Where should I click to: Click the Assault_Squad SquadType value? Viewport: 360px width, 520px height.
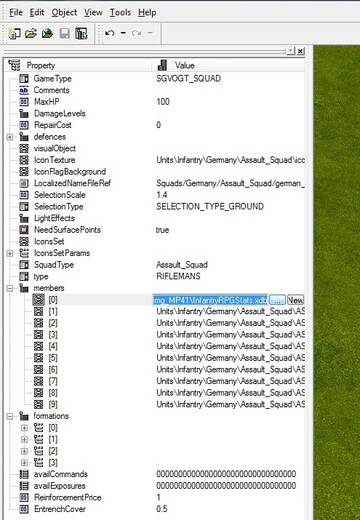click(182, 265)
